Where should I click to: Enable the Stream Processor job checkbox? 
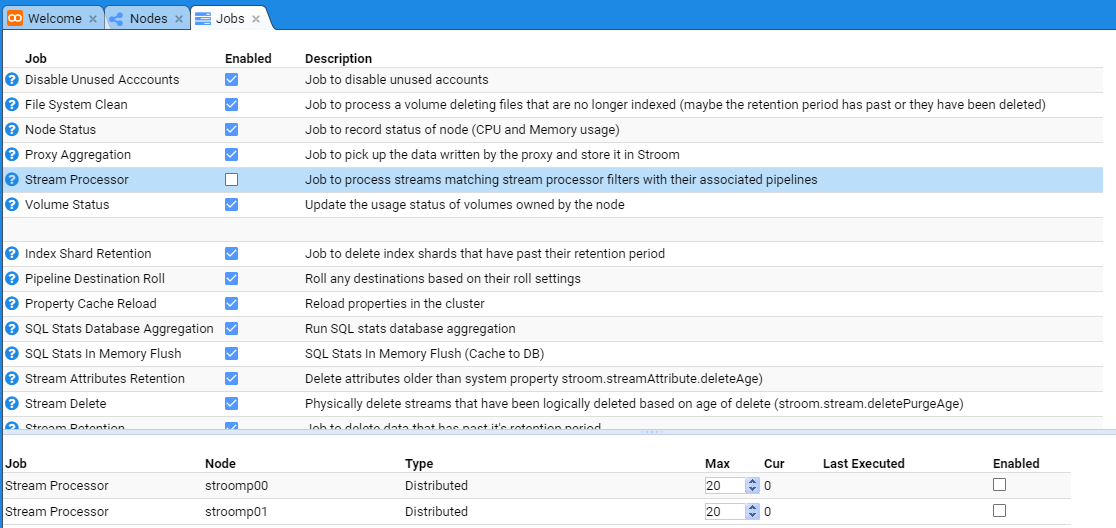coord(231,180)
